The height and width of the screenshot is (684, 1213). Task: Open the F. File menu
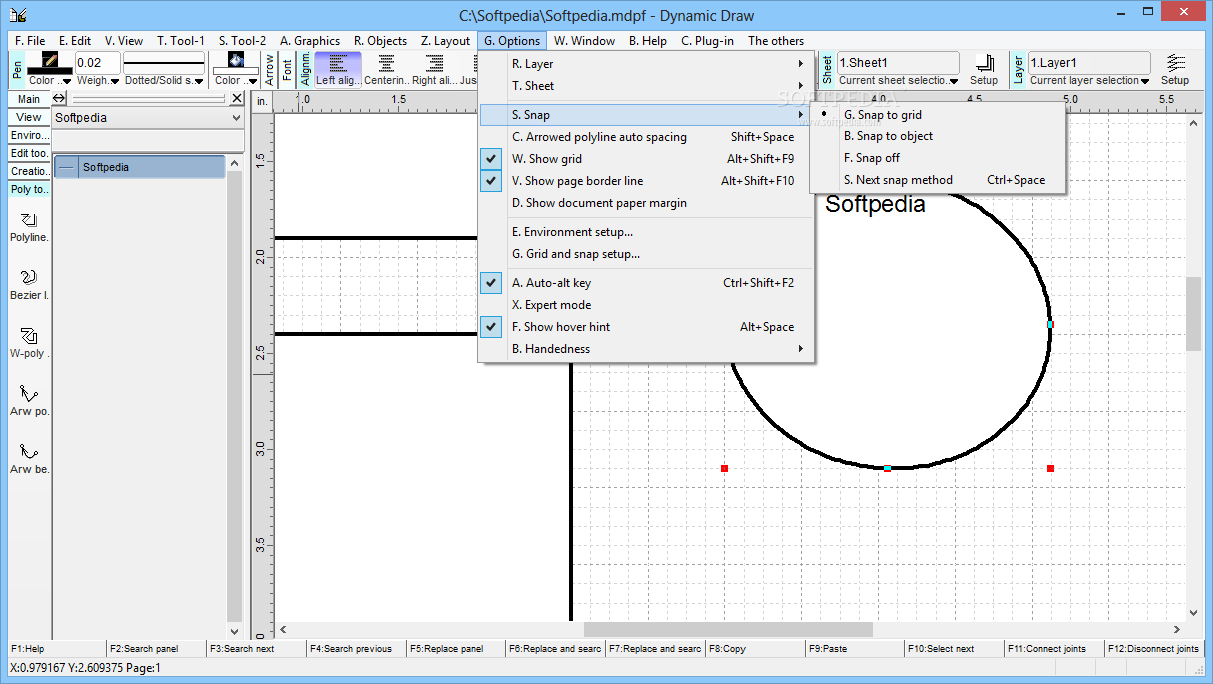(30, 41)
